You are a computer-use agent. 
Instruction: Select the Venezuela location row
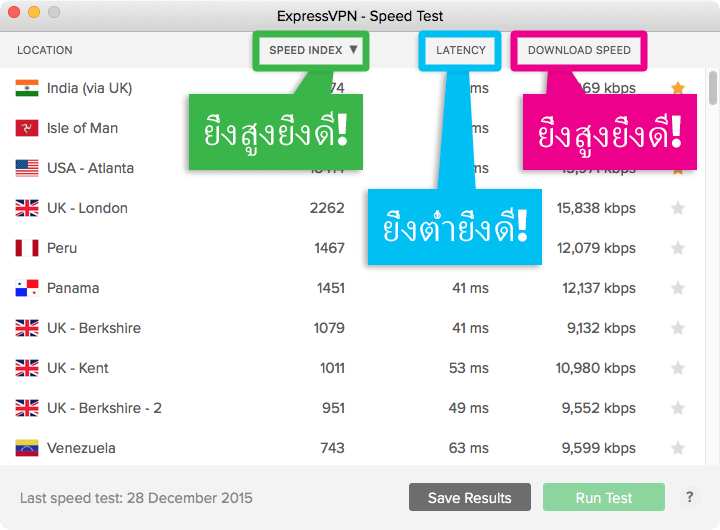(353, 448)
